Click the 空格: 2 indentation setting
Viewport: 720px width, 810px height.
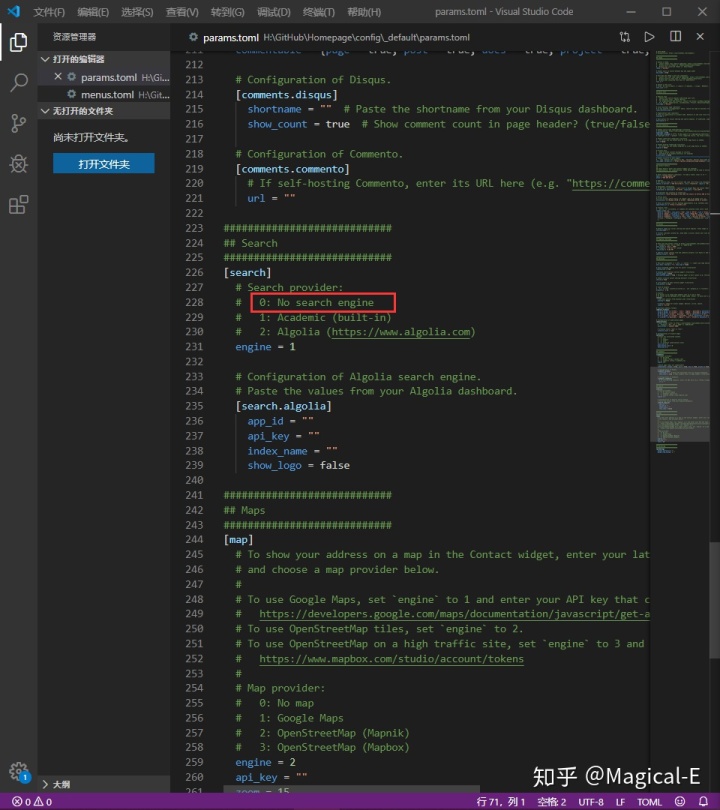point(552,802)
